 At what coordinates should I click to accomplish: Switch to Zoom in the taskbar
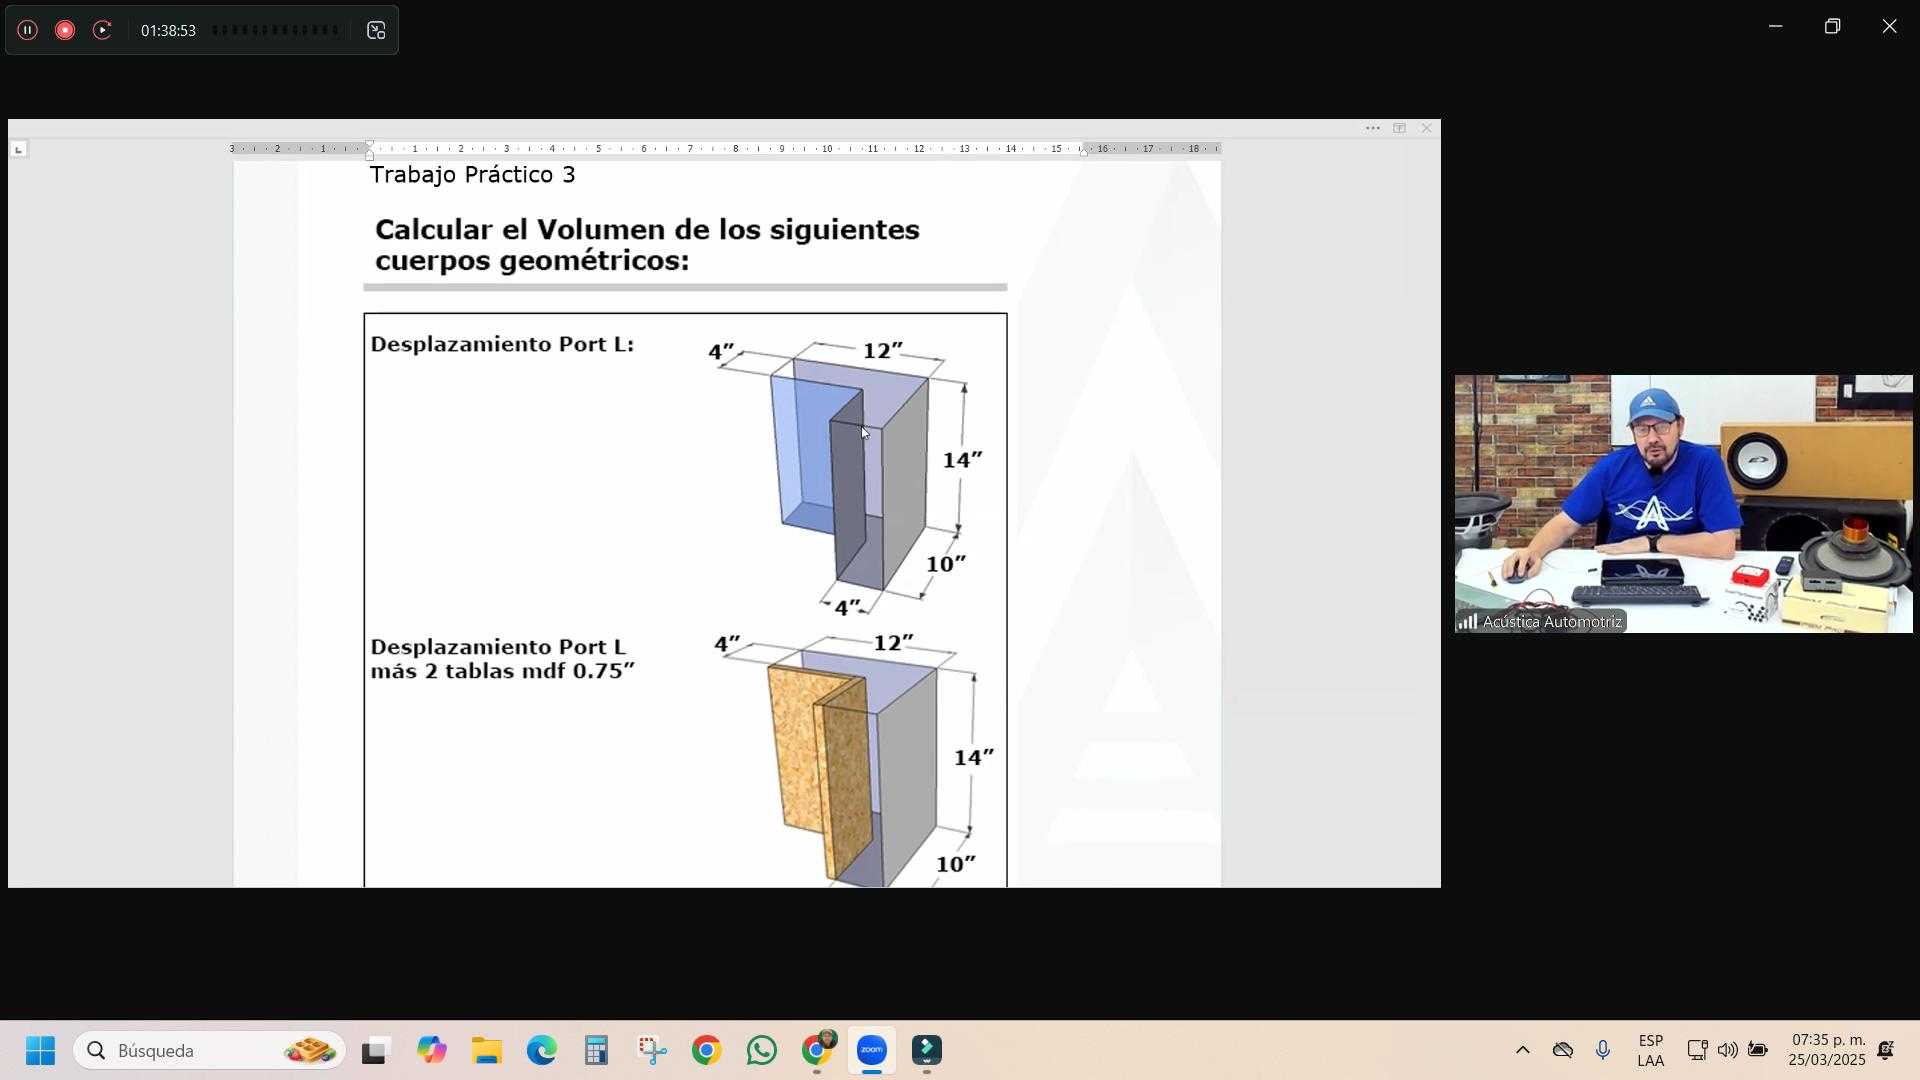click(x=872, y=1051)
